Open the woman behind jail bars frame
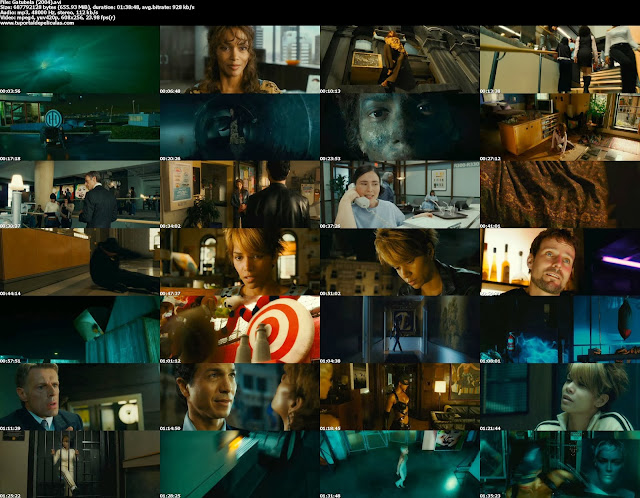The width and height of the screenshot is (640, 498). 80,464
